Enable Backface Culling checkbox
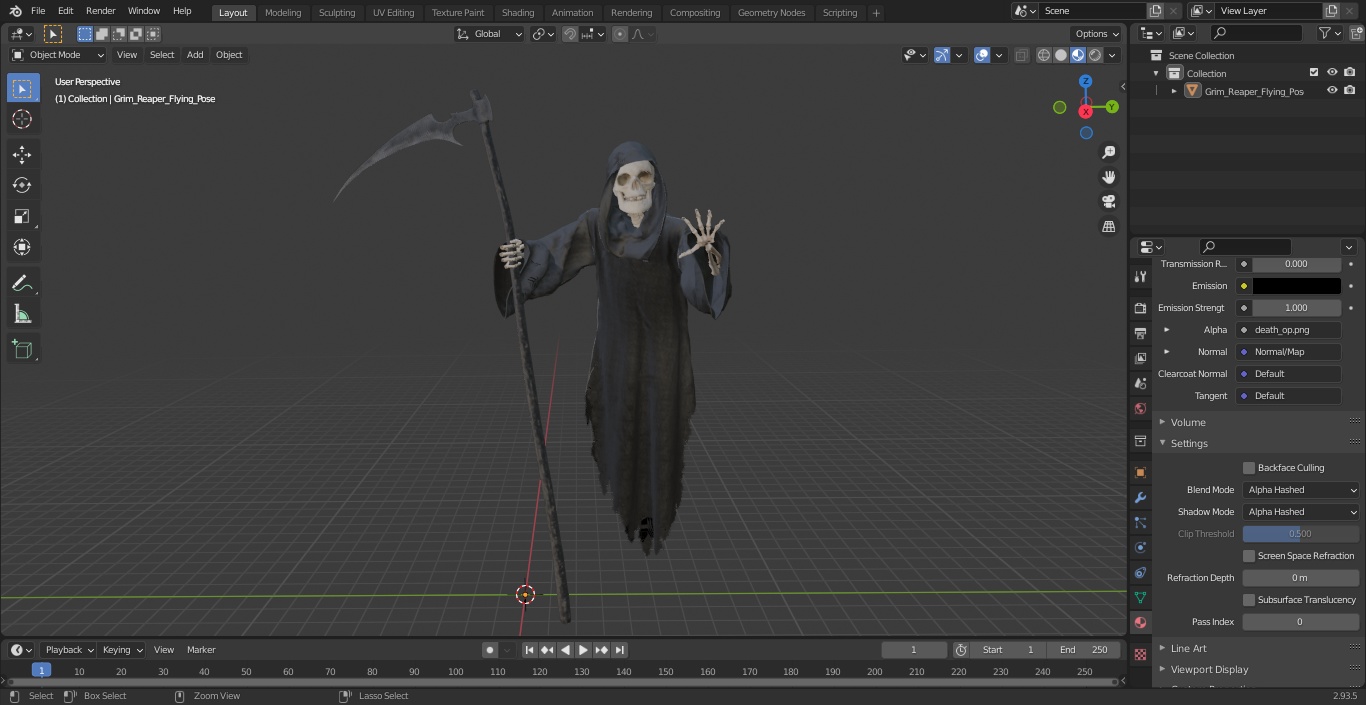This screenshot has width=1366, height=705. pos(1249,468)
